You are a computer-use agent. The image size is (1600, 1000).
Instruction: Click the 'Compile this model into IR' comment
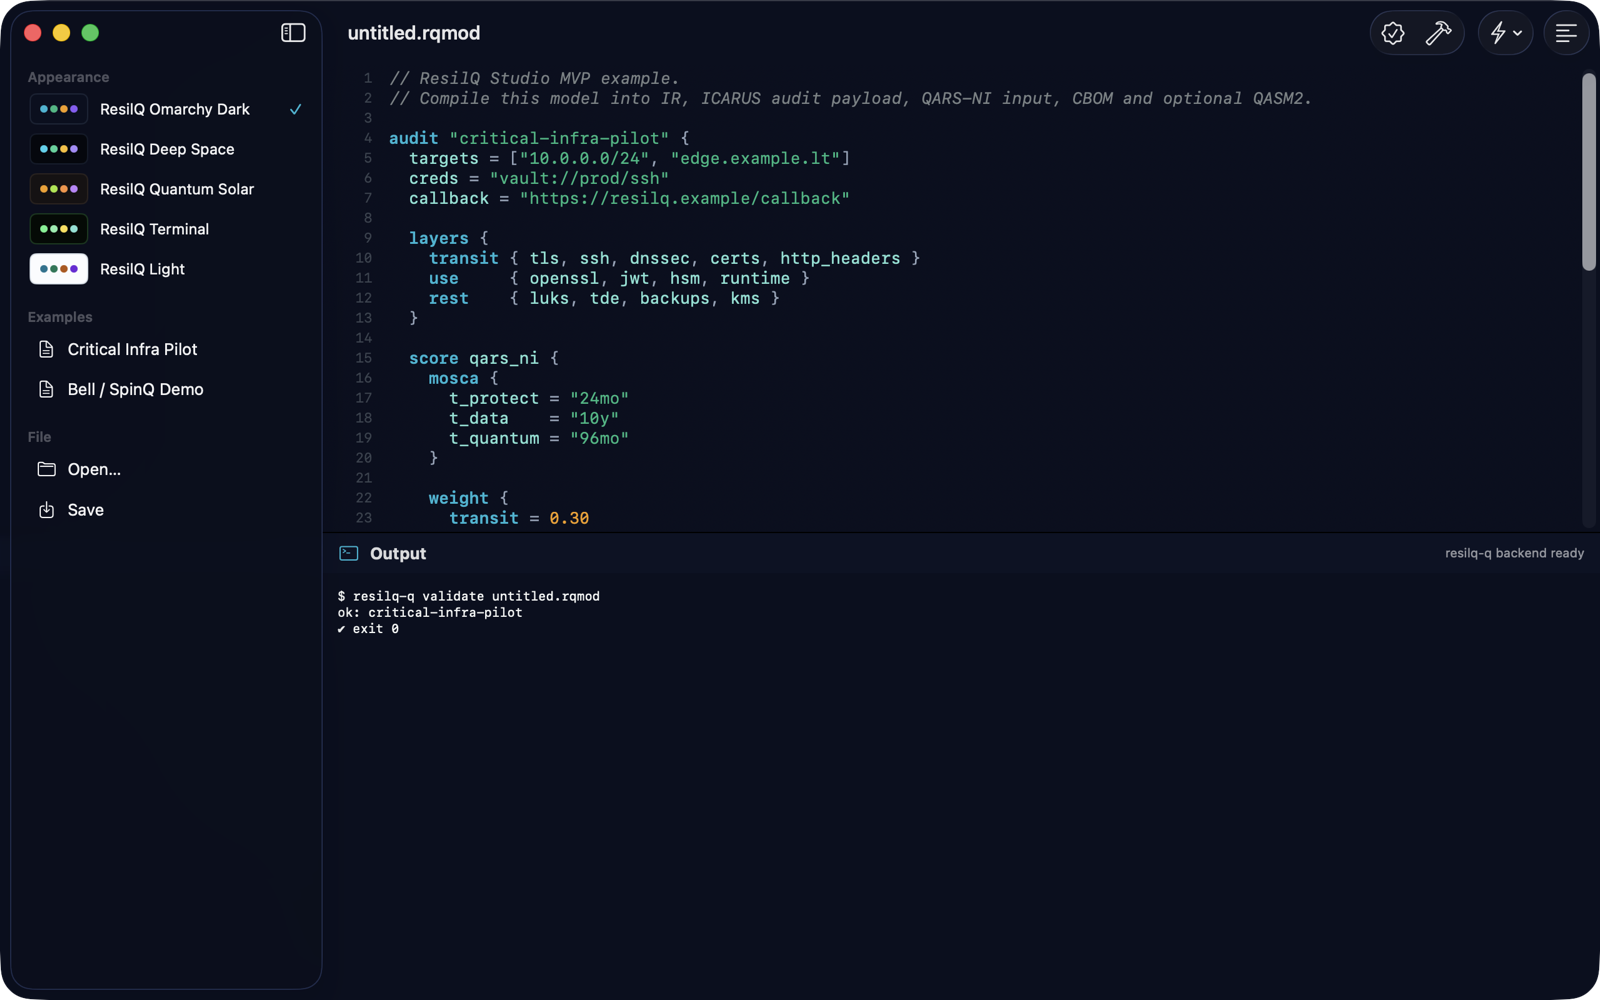[x=850, y=98]
